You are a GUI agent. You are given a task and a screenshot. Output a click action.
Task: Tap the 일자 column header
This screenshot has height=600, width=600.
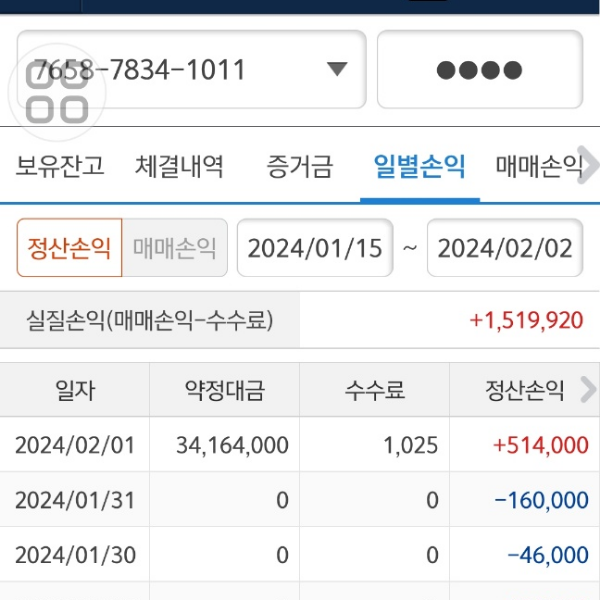75,390
